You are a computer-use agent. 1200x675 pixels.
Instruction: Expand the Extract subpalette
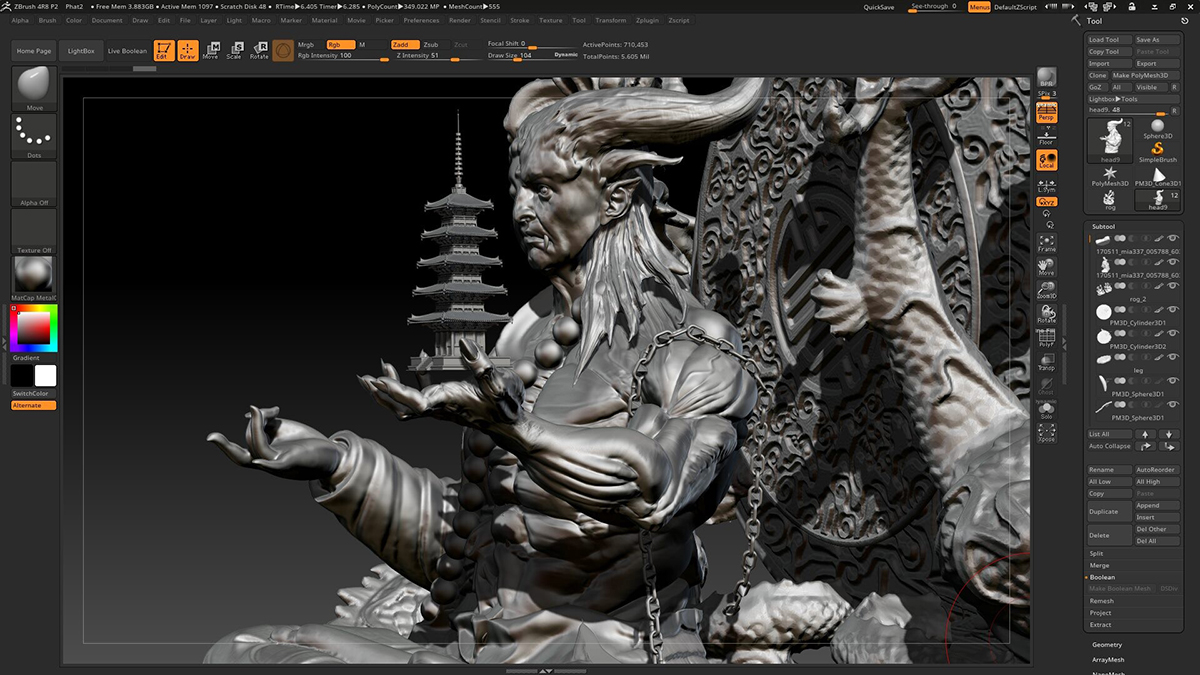(1100, 625)
